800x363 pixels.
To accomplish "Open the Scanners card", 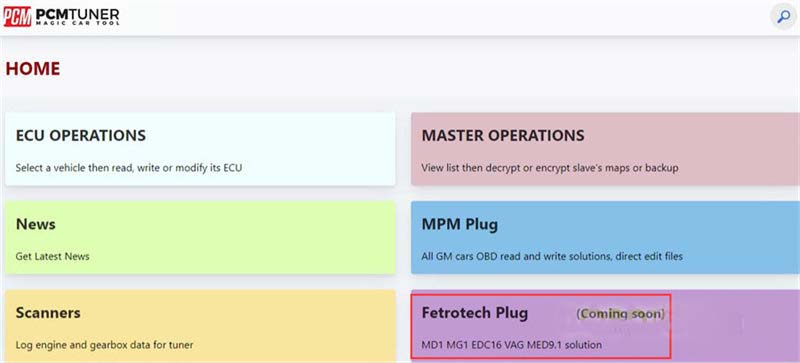I will tap(200, 326).
